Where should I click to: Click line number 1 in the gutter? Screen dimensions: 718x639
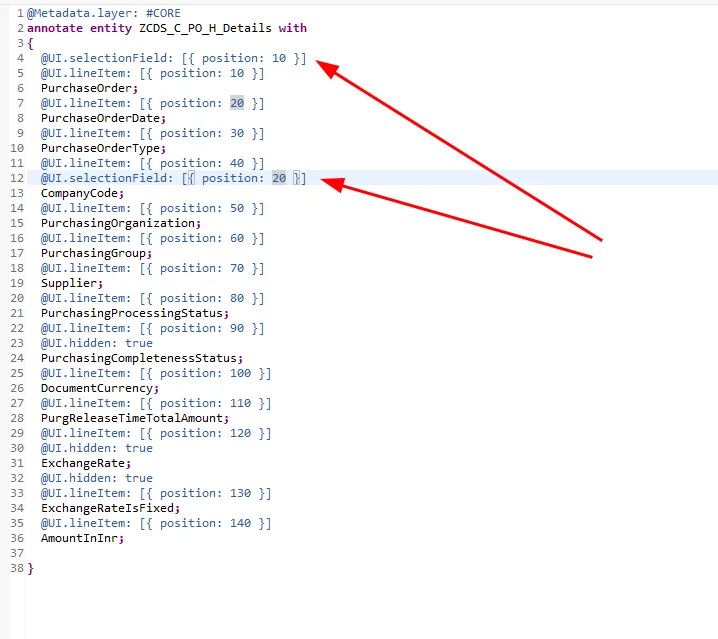click(20, 13)
